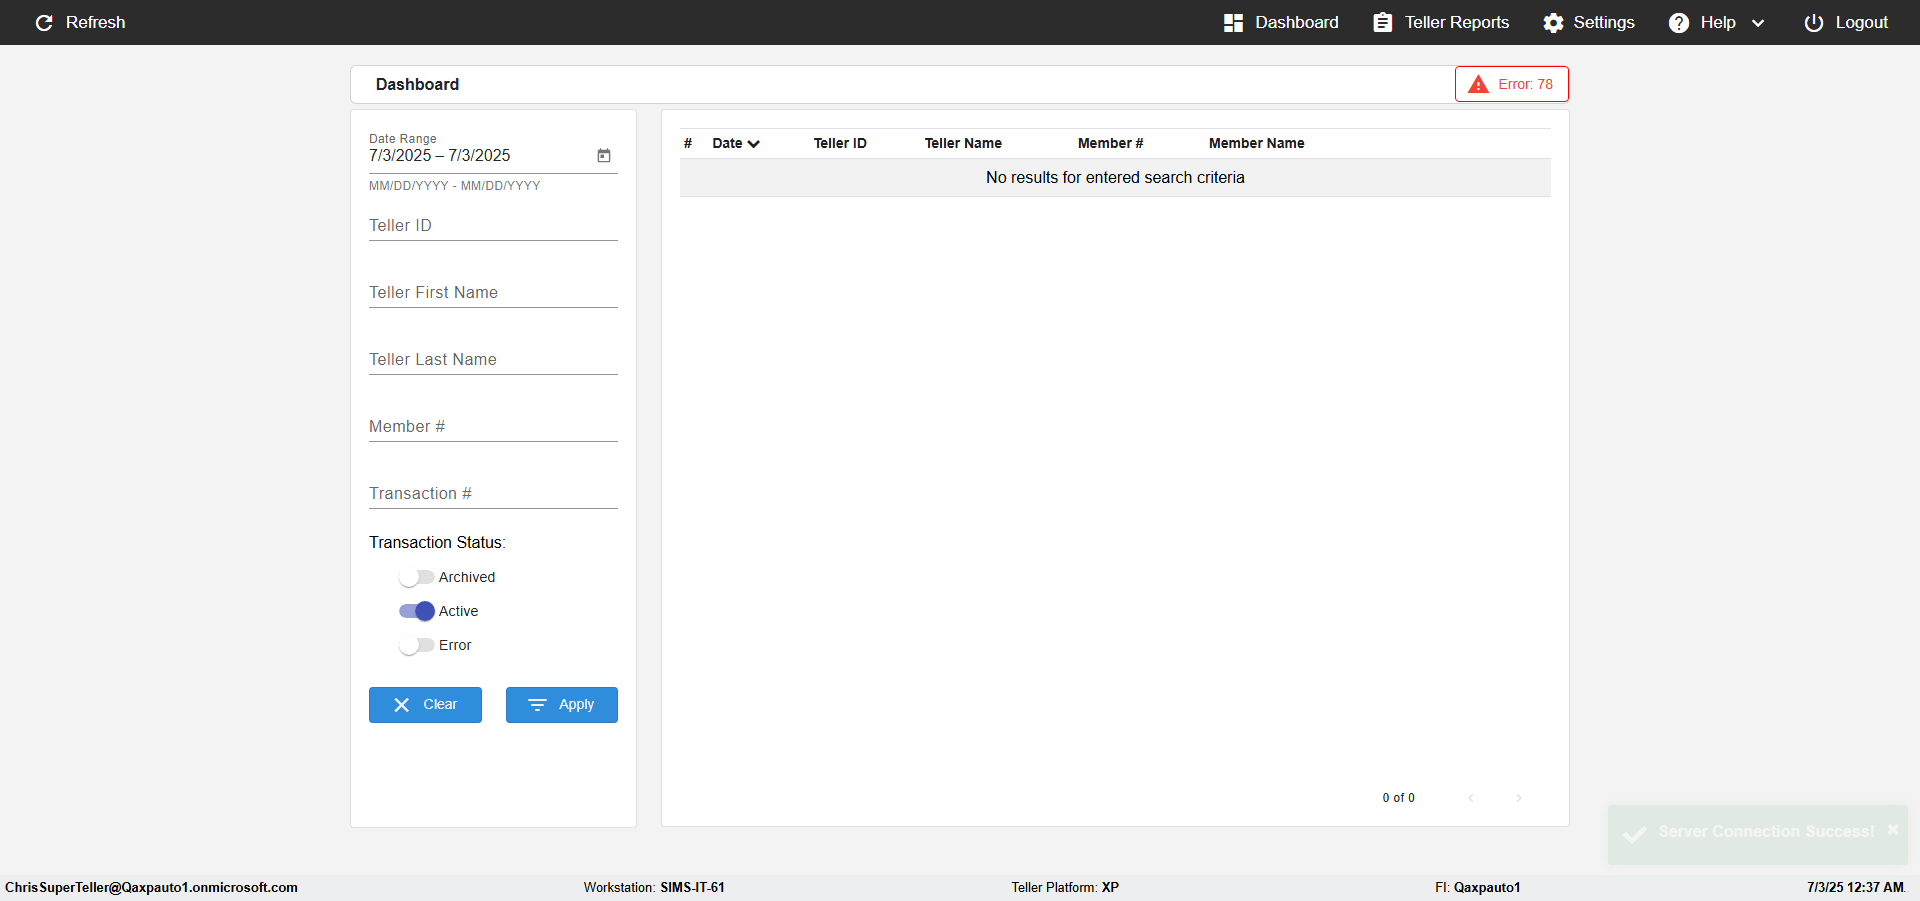This screenshot has height=901, width=1920.
Task: Go to previous results page arrow
Action: (1471, 798)
